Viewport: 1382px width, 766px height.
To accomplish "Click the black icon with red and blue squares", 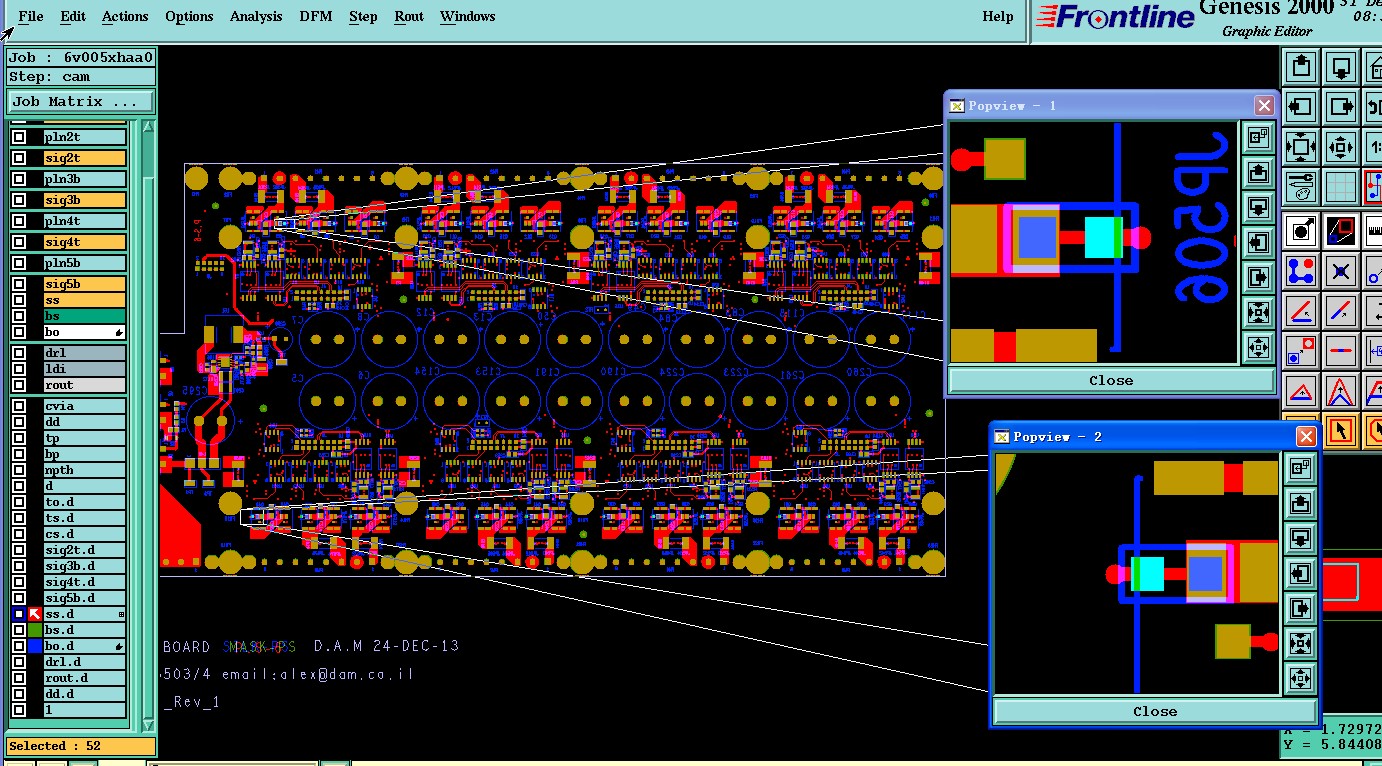I will [1341, 232].
